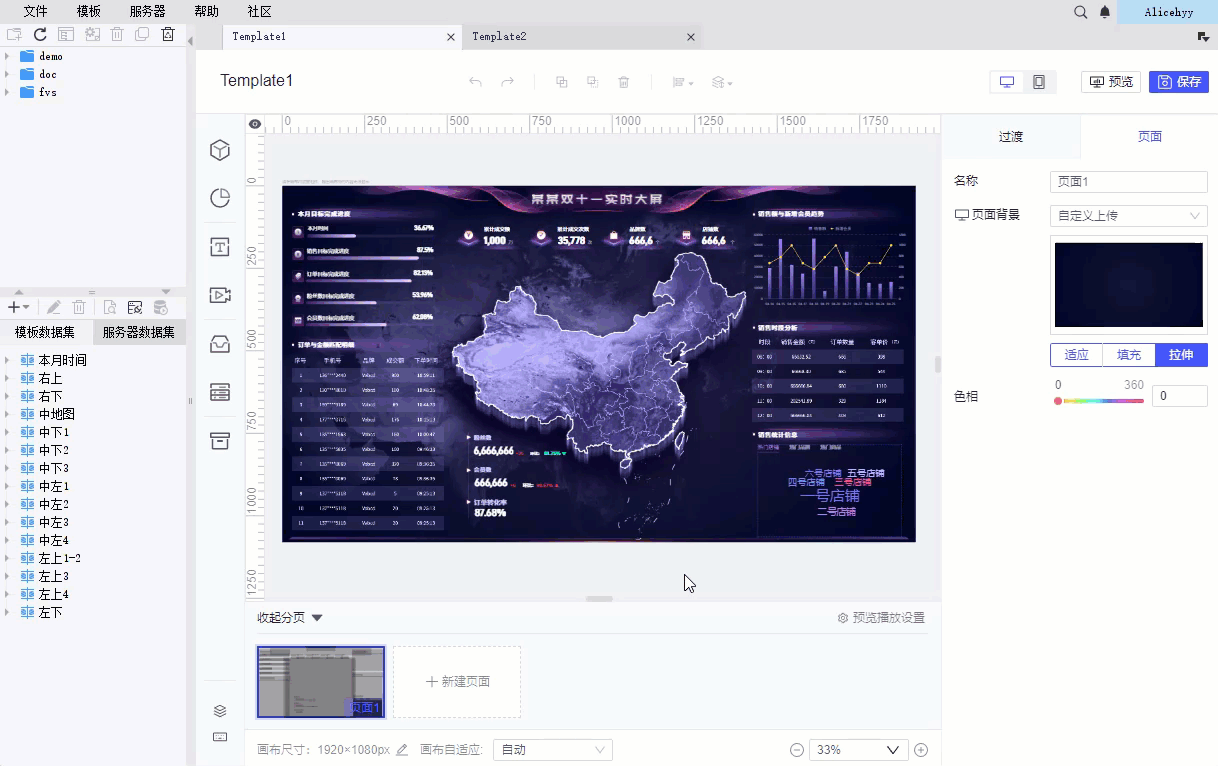This screenshot has height=766, width=1218.
Task: Click the undo icon in the top toolbar
Action: 475,81
